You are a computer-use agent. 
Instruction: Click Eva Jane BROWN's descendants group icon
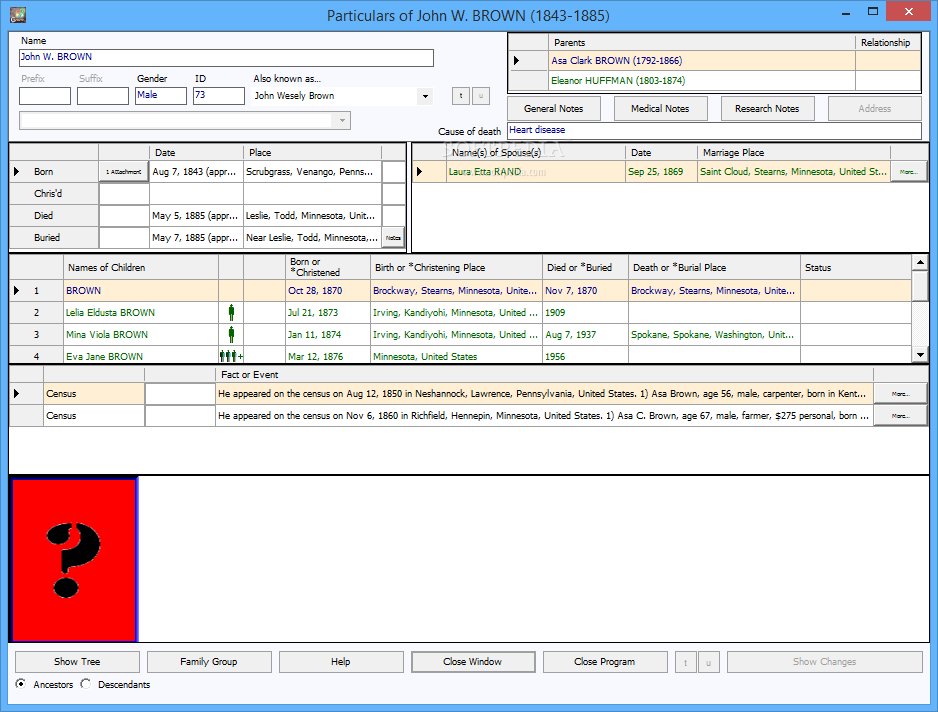coord(231,356)
